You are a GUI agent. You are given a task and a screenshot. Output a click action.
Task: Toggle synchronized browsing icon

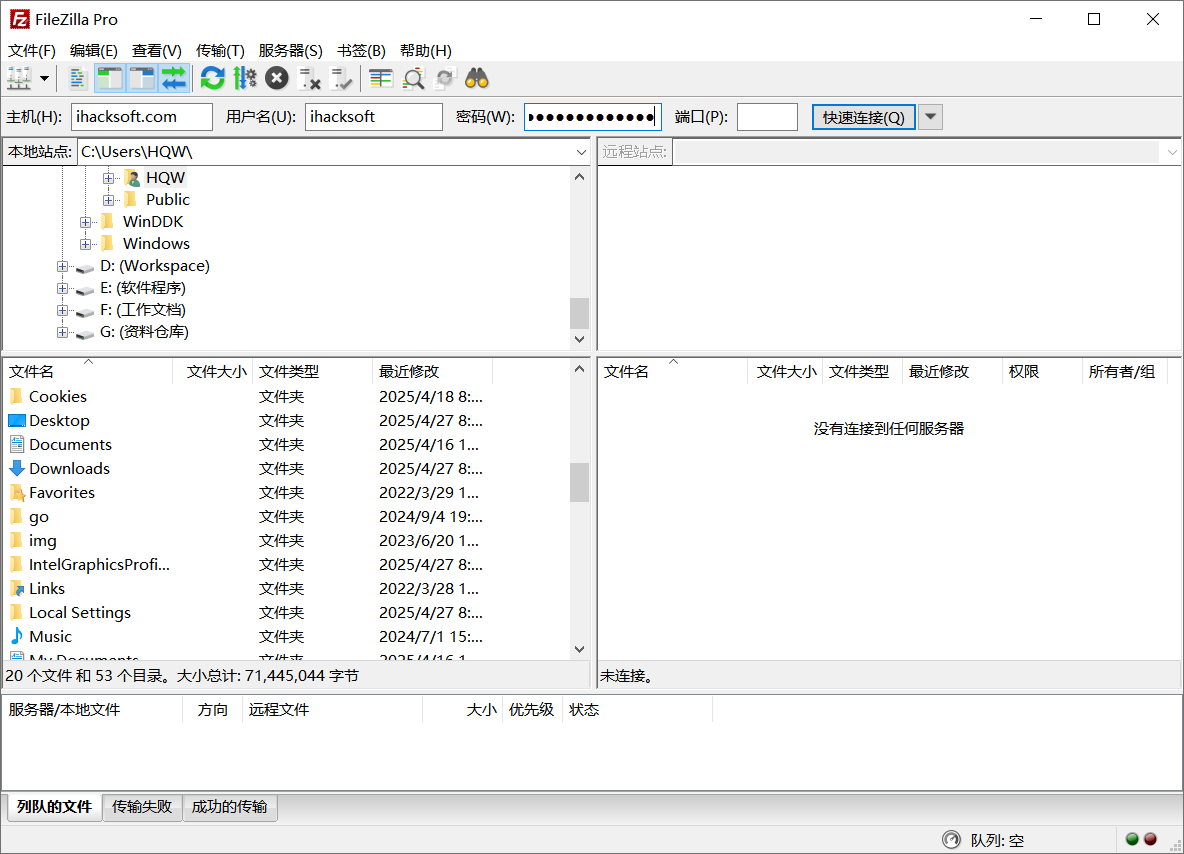click(446, 79)
